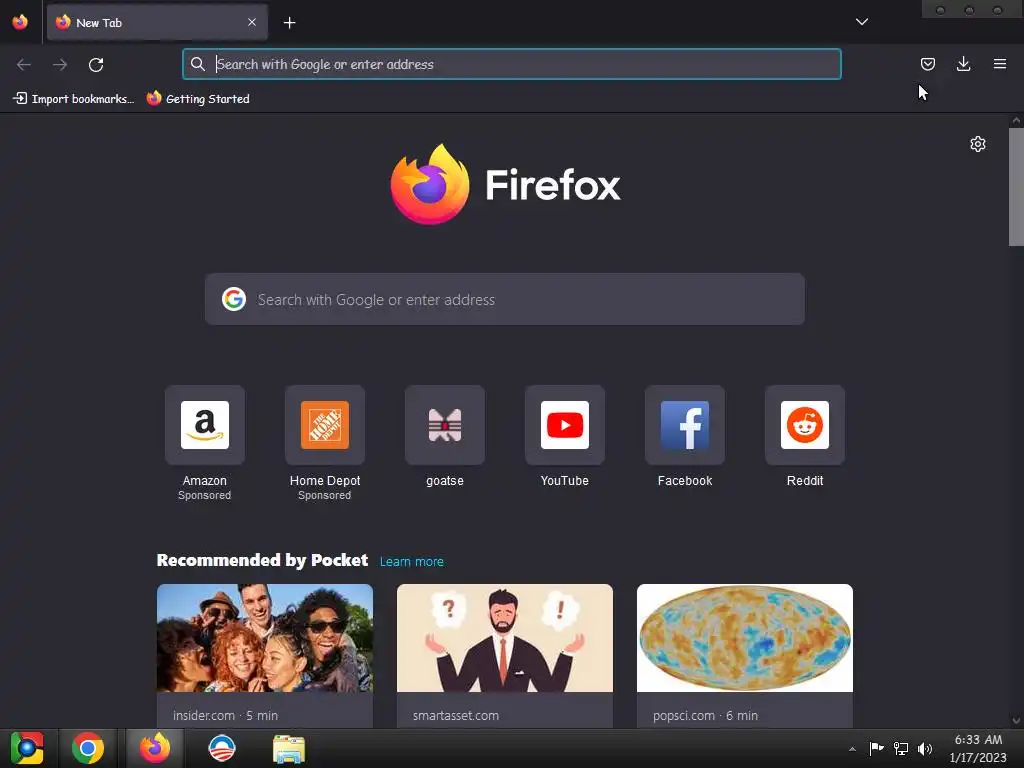Screen dimensions: 1024x768
Task: Click the volume speaker tray icon
Action: [x=925, y=748]
